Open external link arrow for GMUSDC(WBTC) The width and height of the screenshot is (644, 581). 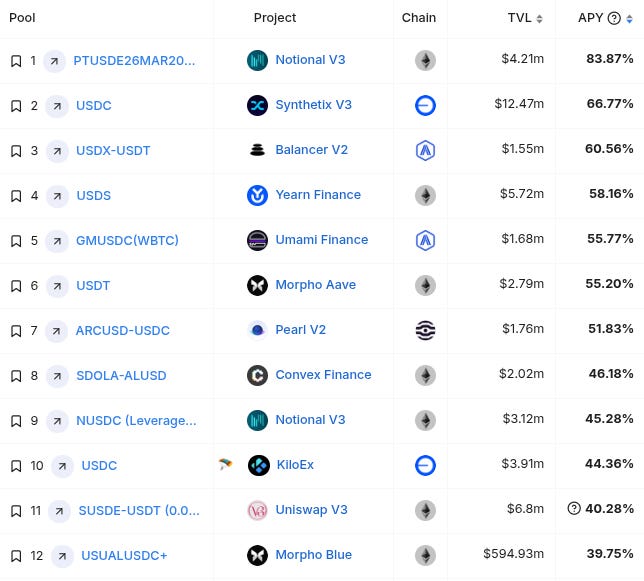click(x=57, y=241)
